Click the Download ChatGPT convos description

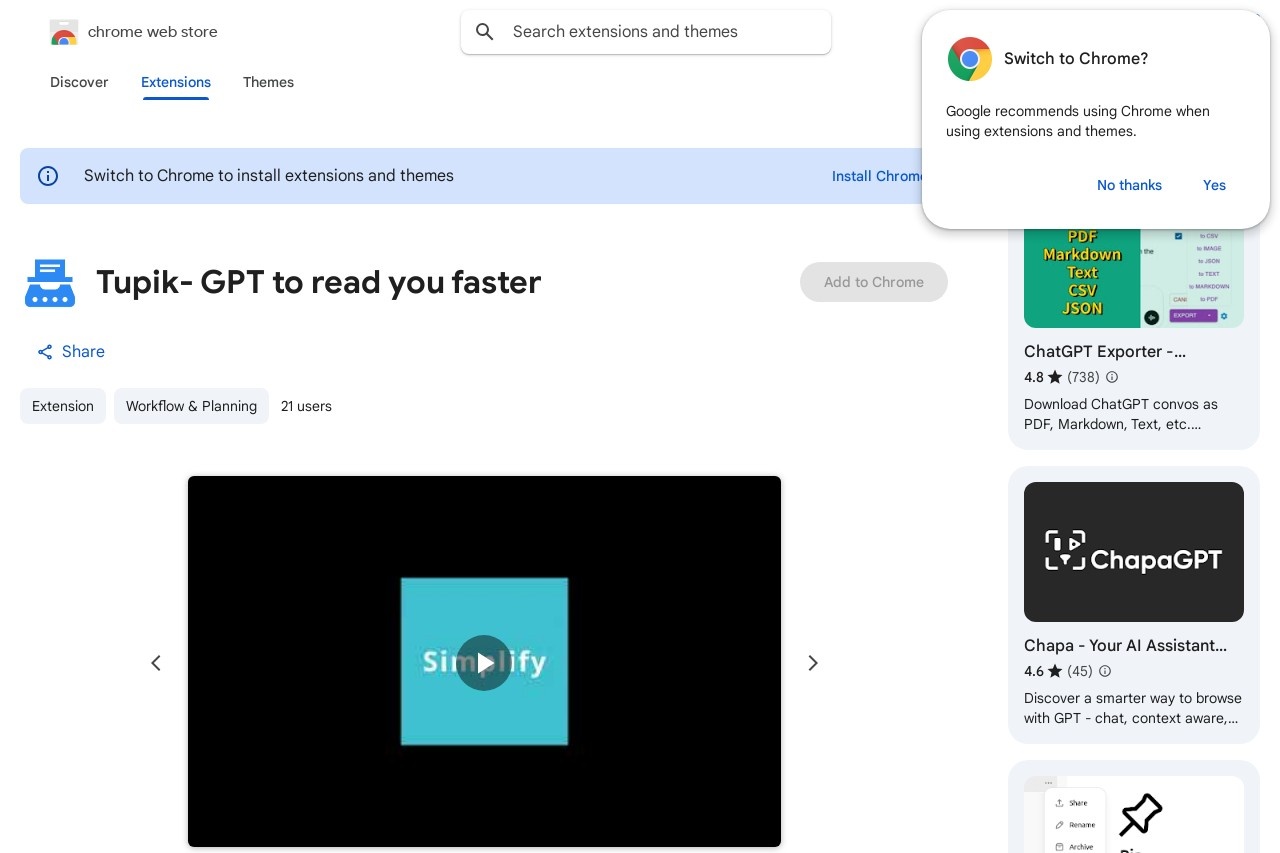pyautogui.click(x=1121, y=414)
